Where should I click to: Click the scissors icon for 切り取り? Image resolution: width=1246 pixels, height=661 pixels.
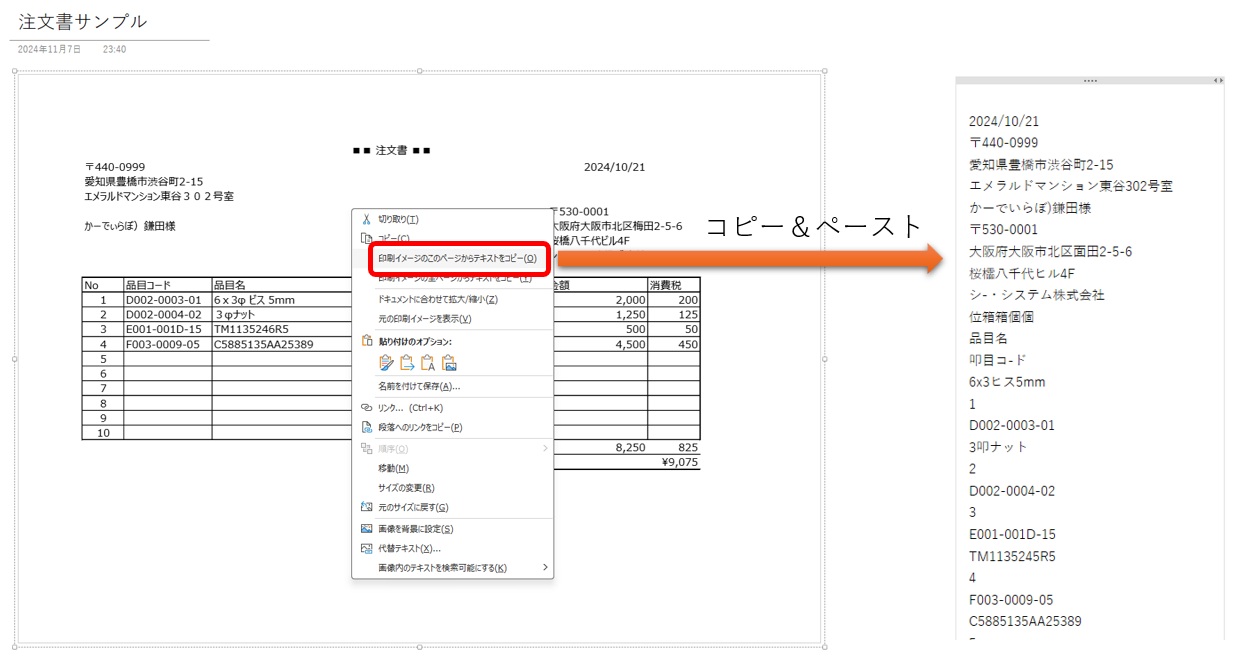pyautogui.click(x=366, y=219)
